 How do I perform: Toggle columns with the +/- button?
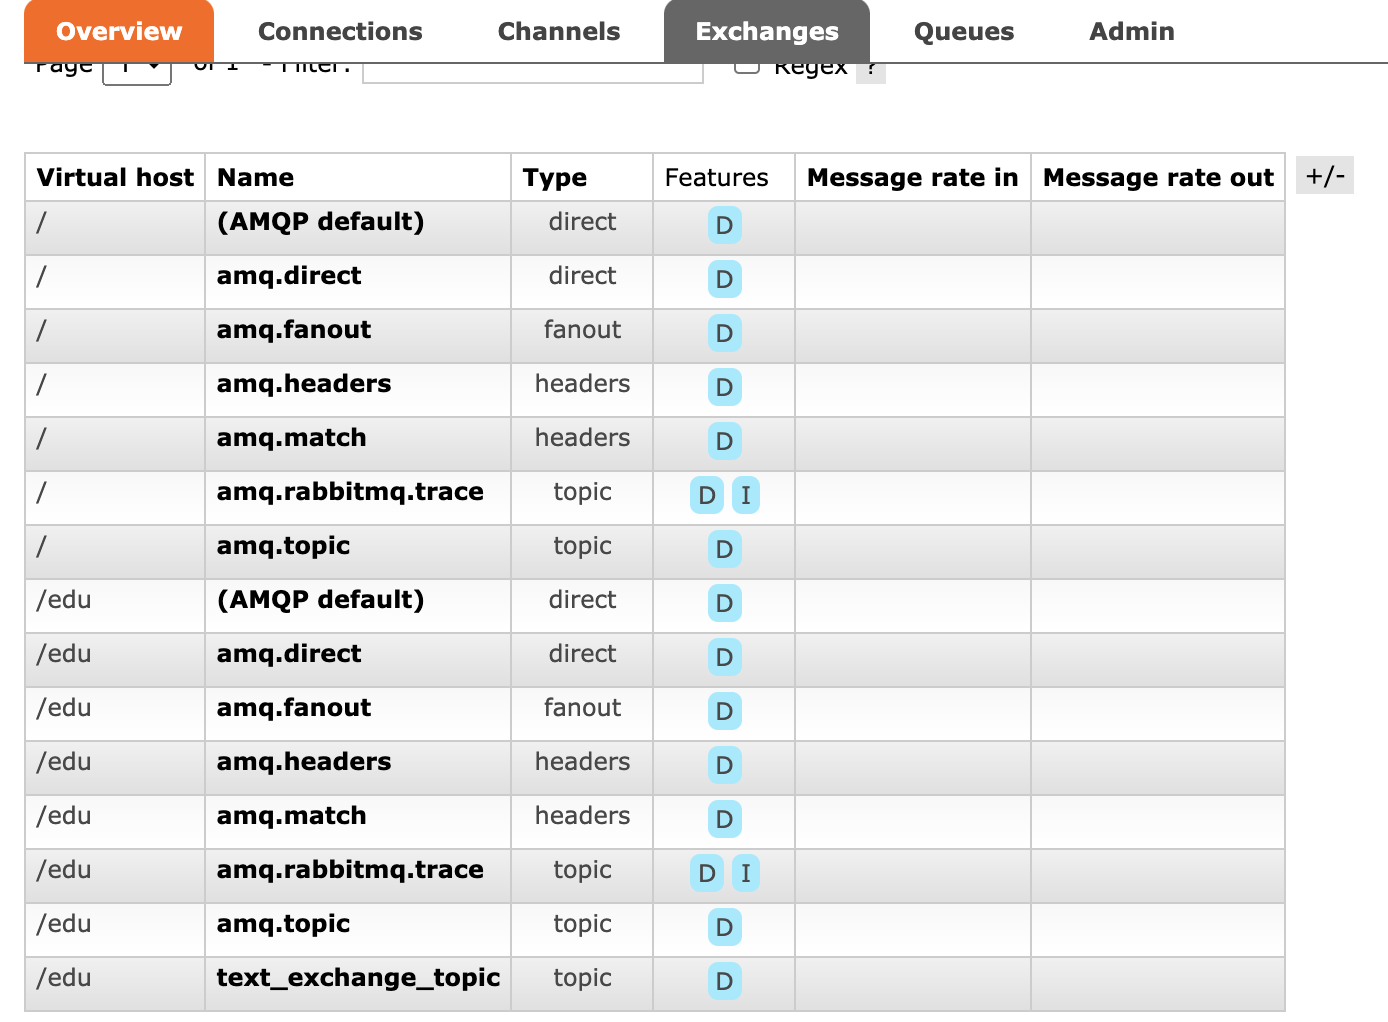[x=1324, y=176]
